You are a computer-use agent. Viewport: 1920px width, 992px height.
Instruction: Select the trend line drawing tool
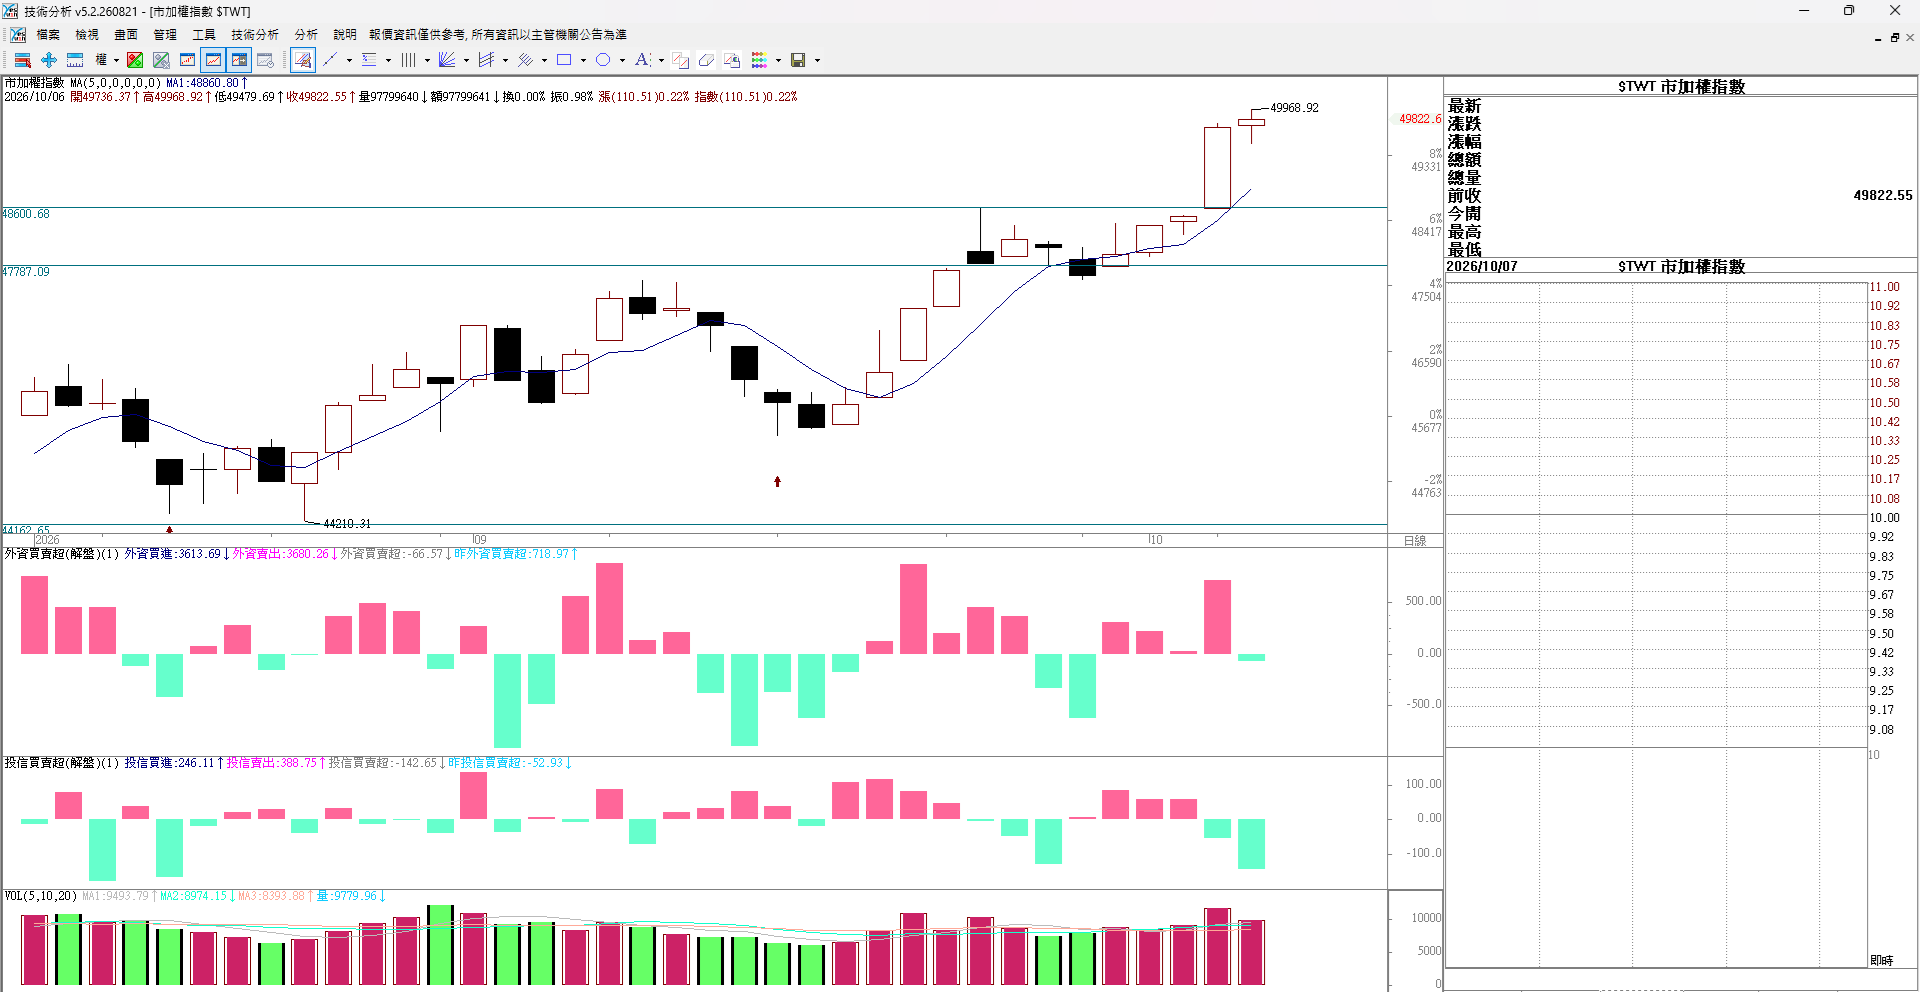pos(330,60)
